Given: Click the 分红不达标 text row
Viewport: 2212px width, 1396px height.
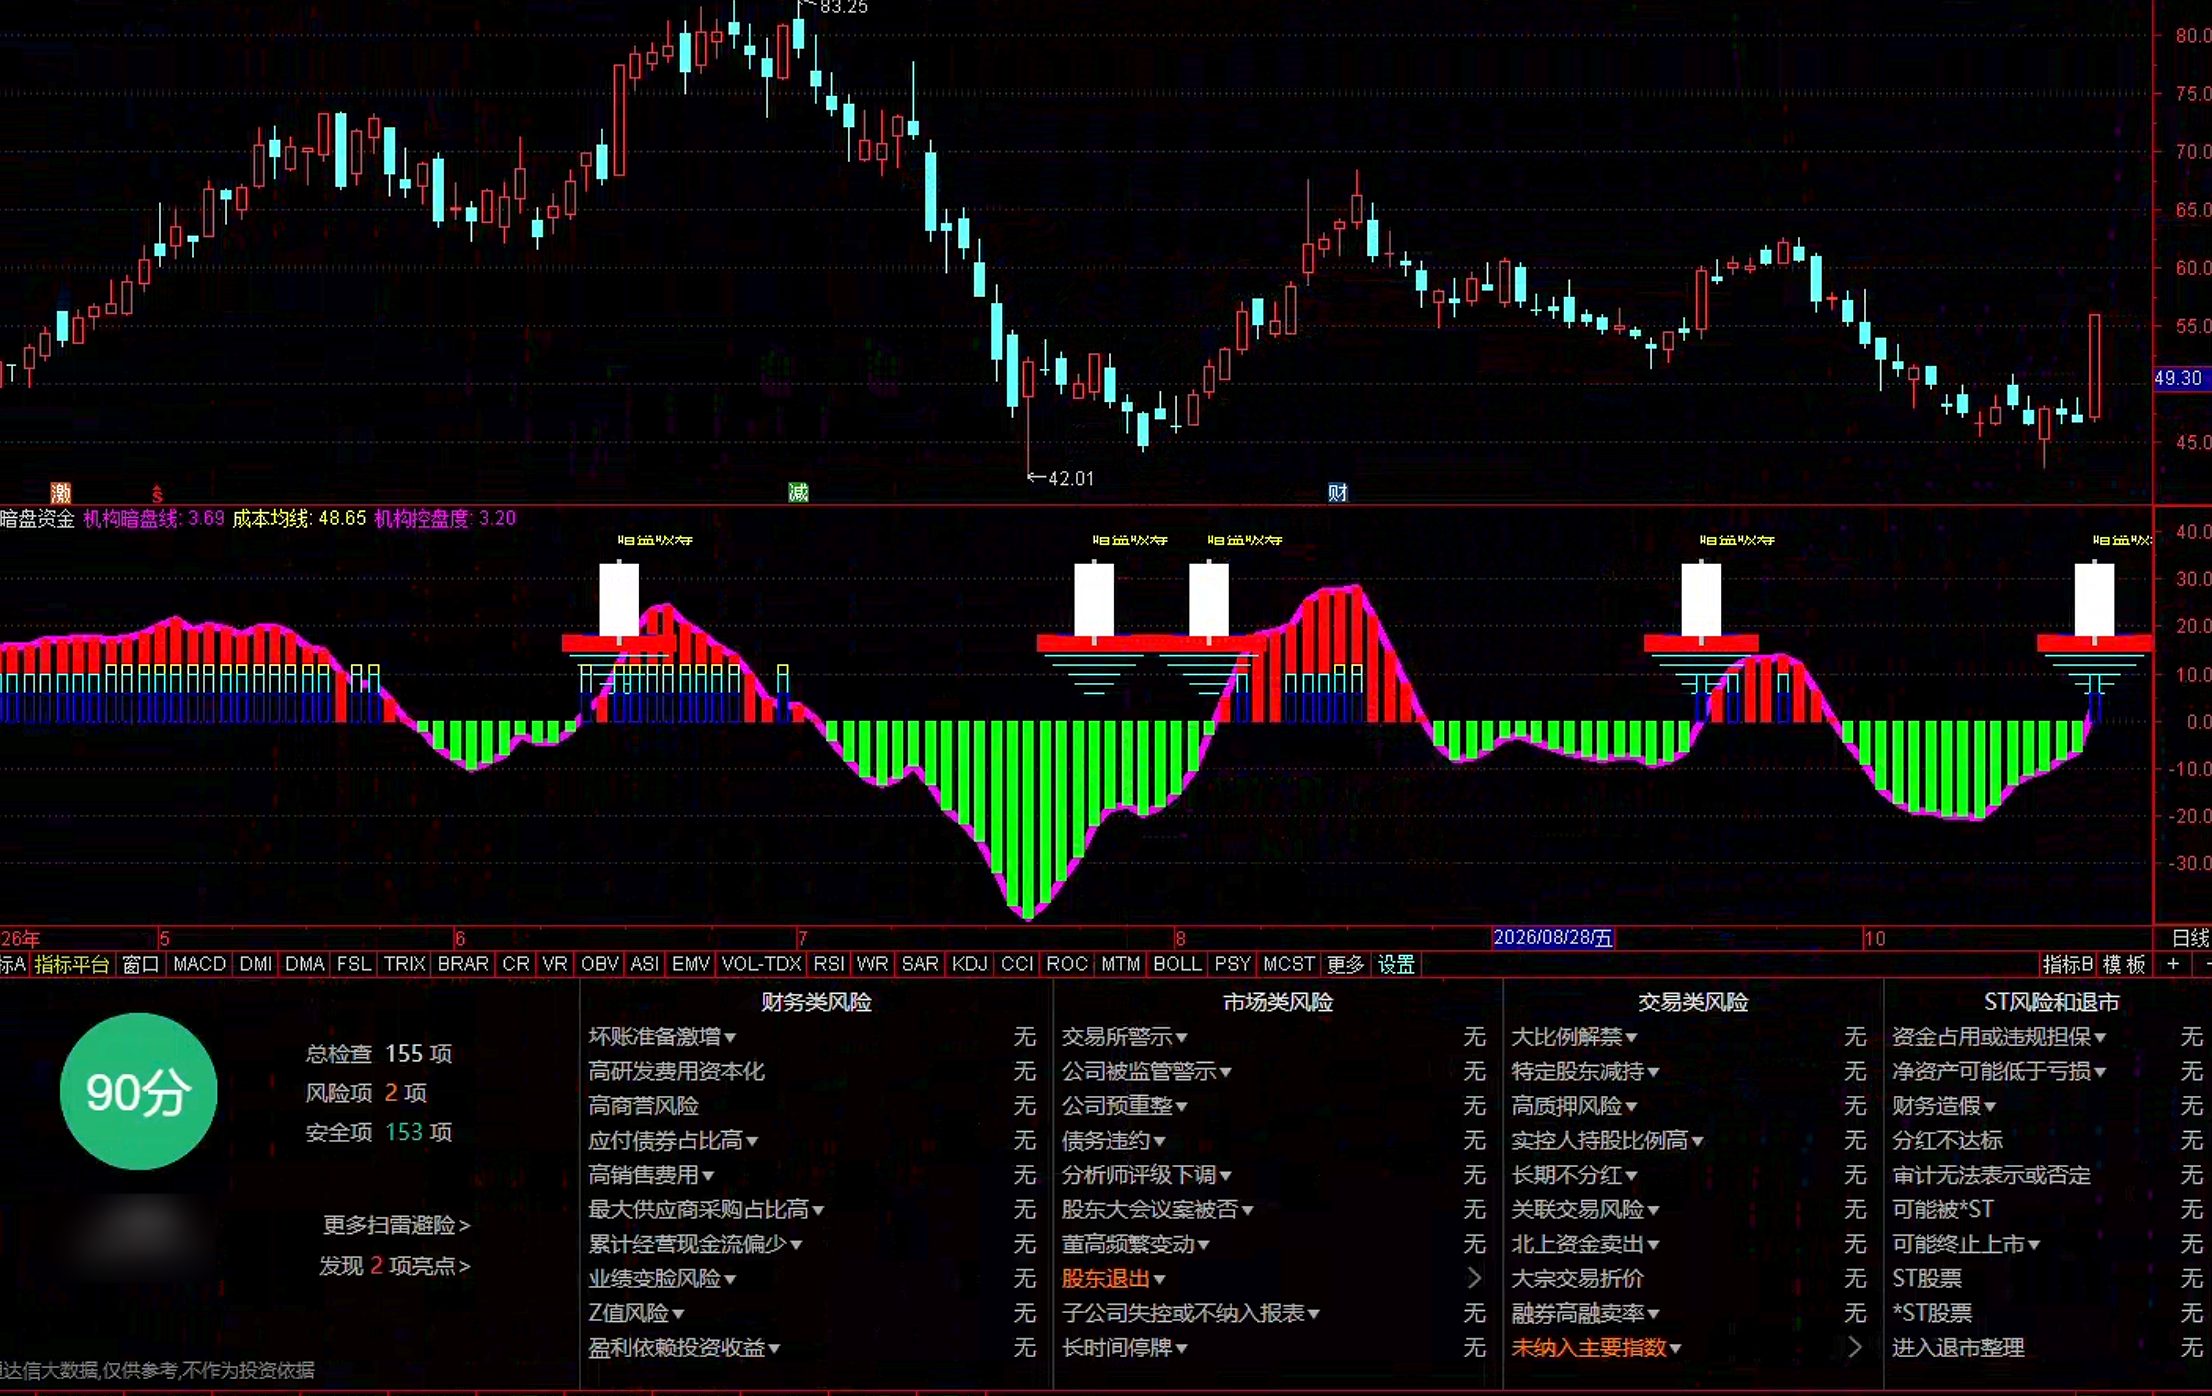Looking at the screenshot, I should pyautogui.click(x=1947, y=1140).
